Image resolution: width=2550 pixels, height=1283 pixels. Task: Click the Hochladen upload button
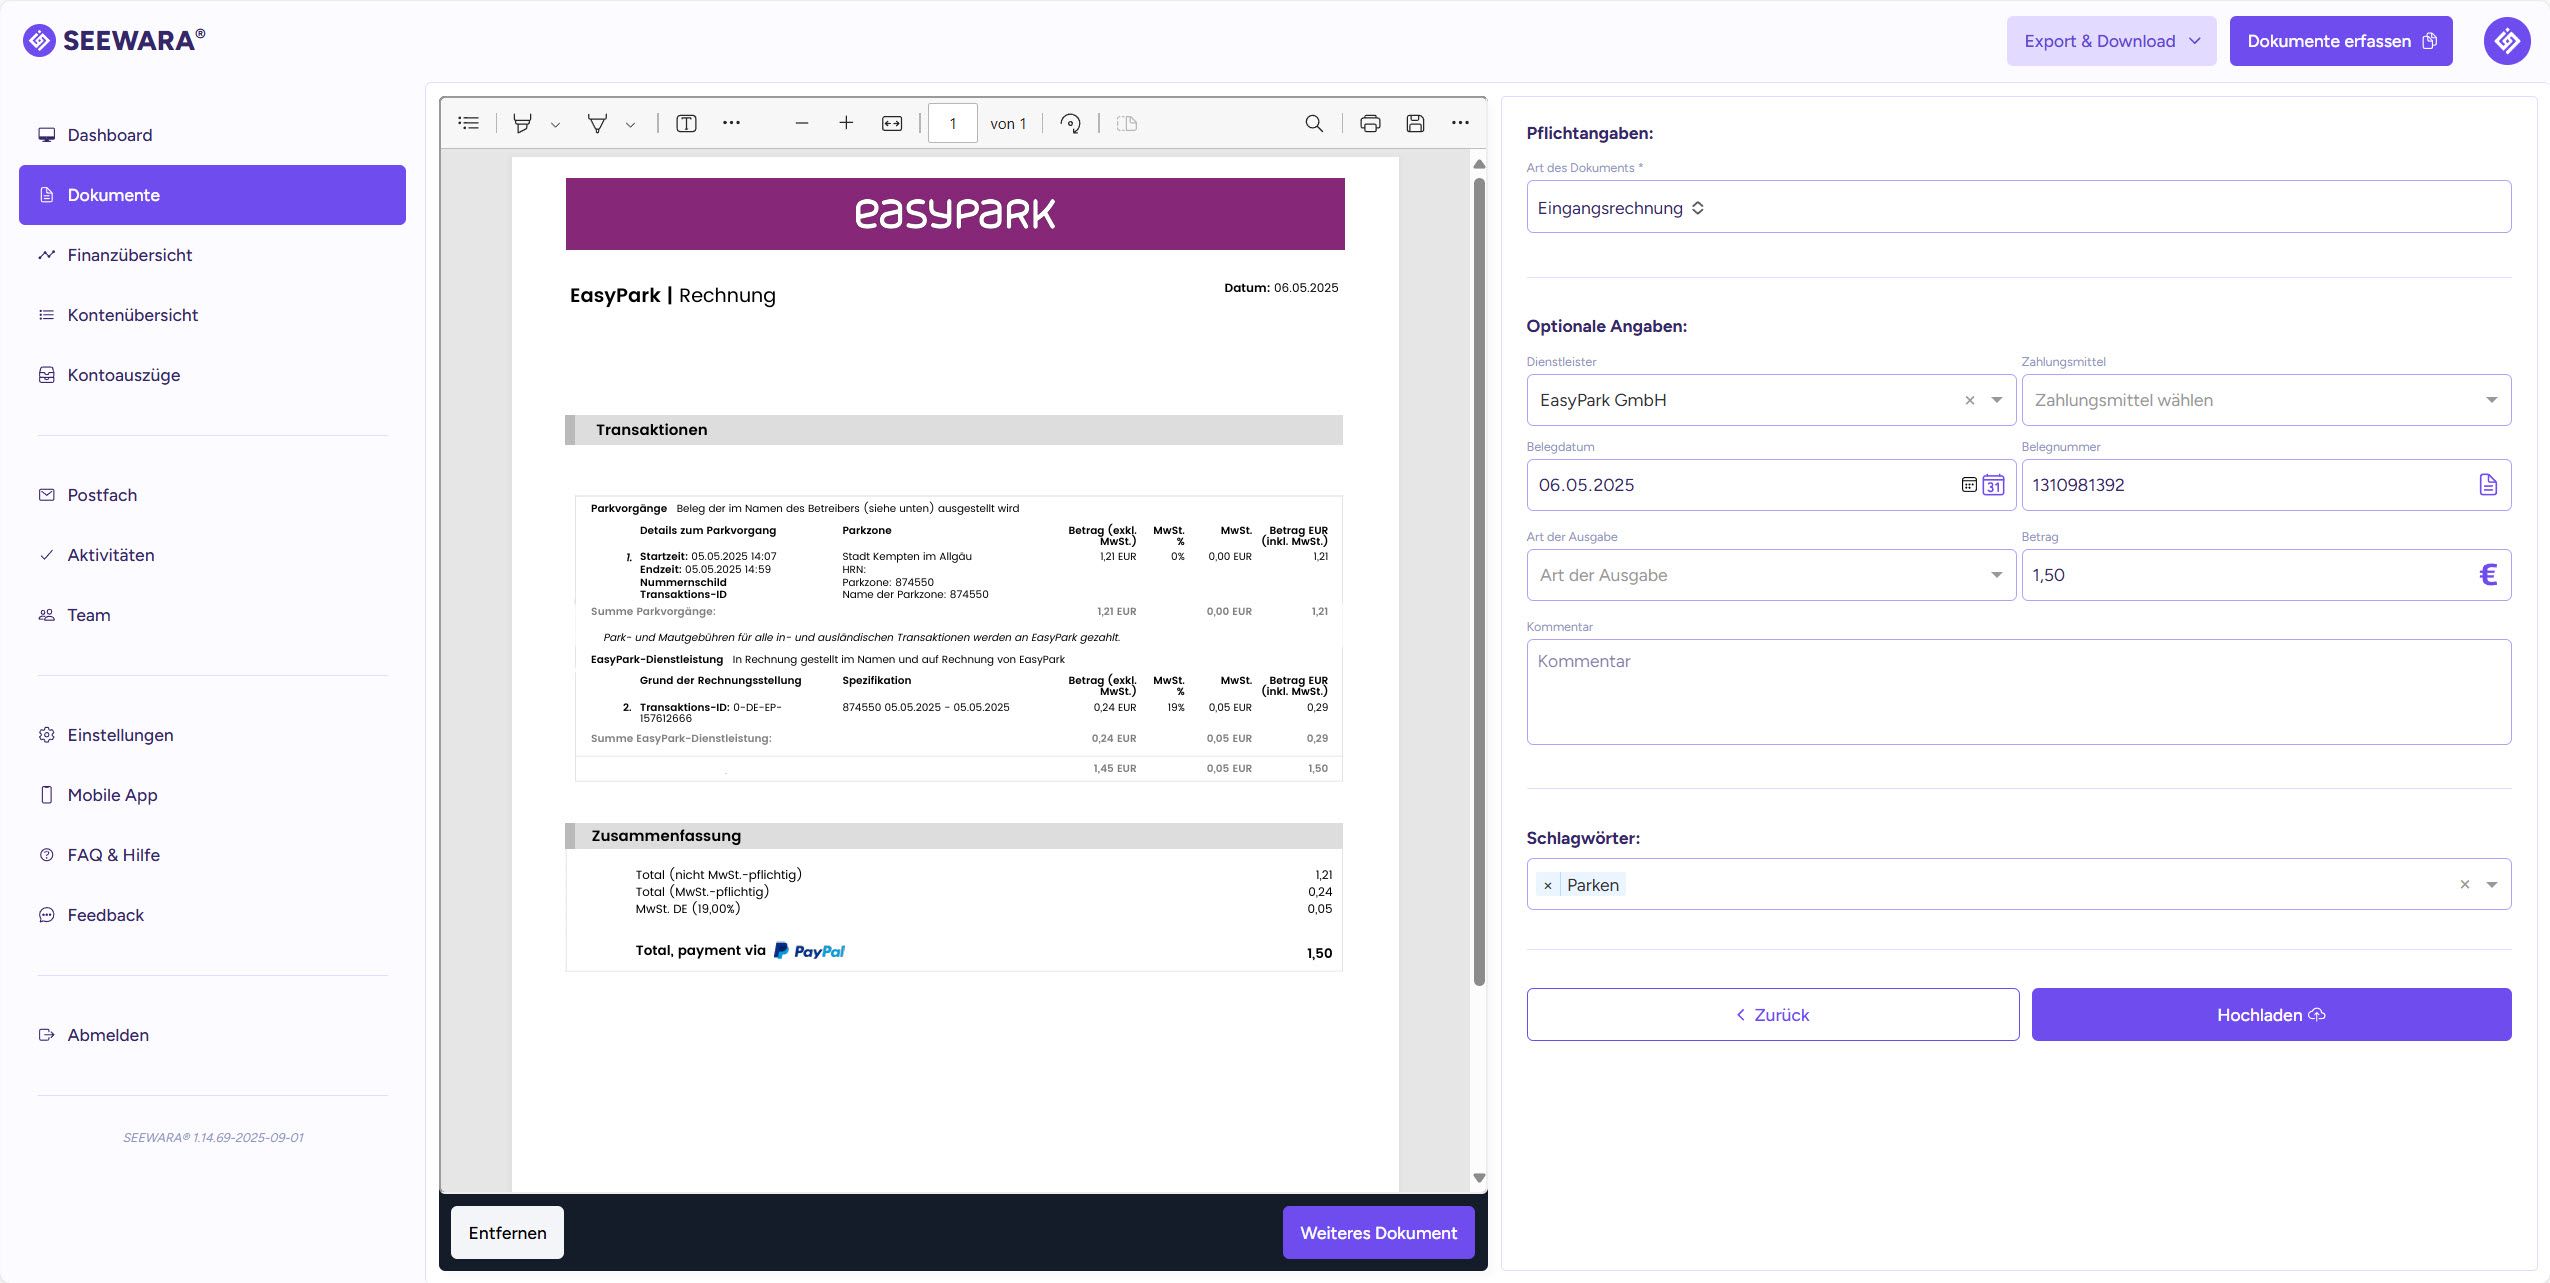2270,1015
